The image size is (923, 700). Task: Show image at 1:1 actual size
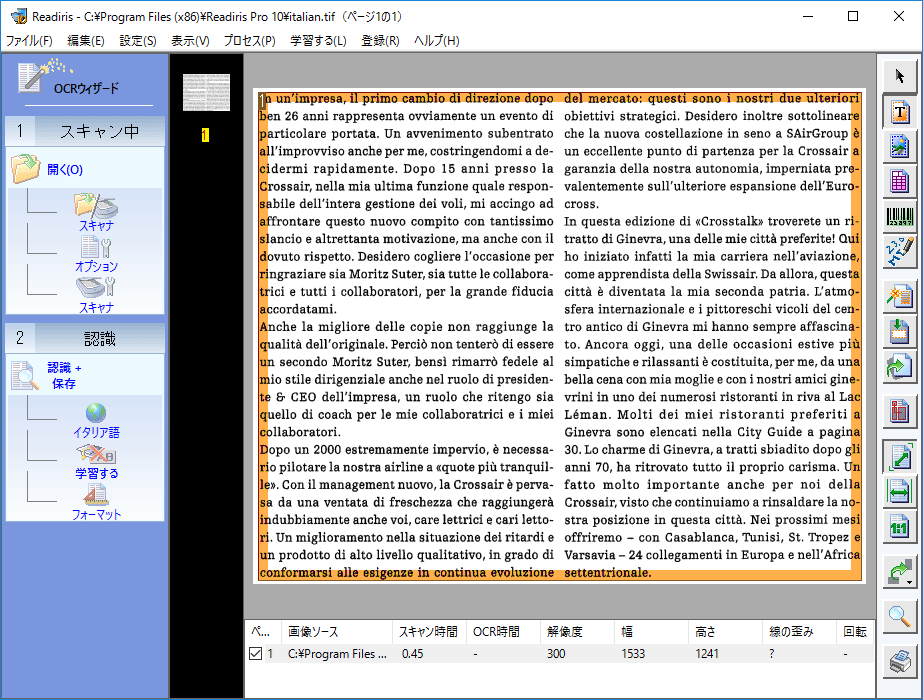(899, 526)
